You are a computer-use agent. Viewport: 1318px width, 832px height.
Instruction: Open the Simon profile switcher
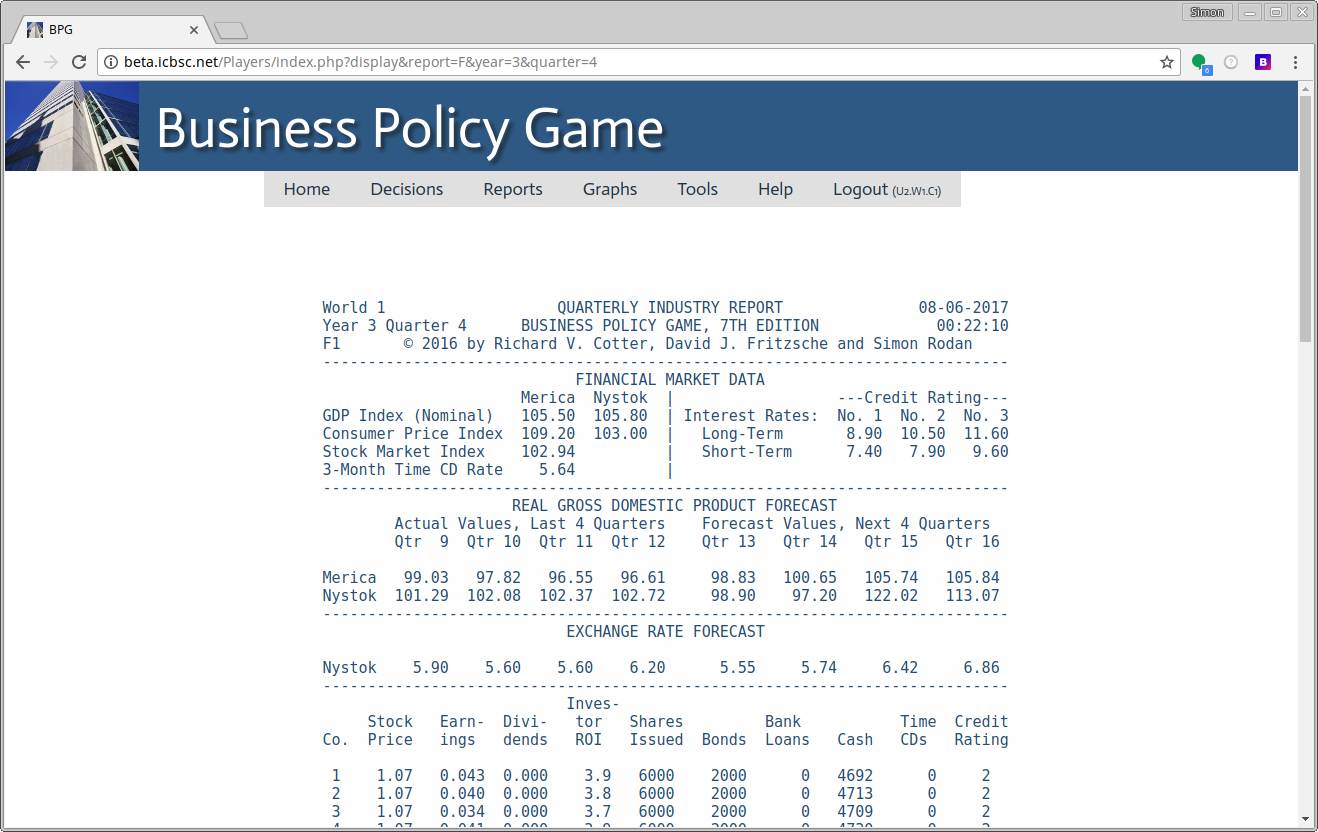point(1206,12)
